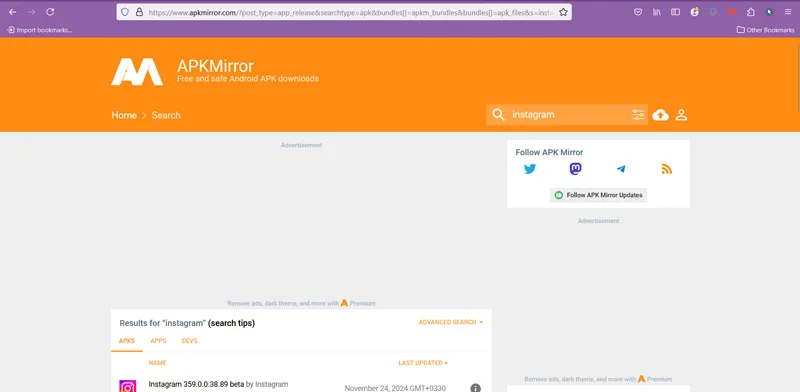Viewport: 800px width, 392px height.
Task: Click the upload APK cloud icon
Action: (x=660, y=115)
